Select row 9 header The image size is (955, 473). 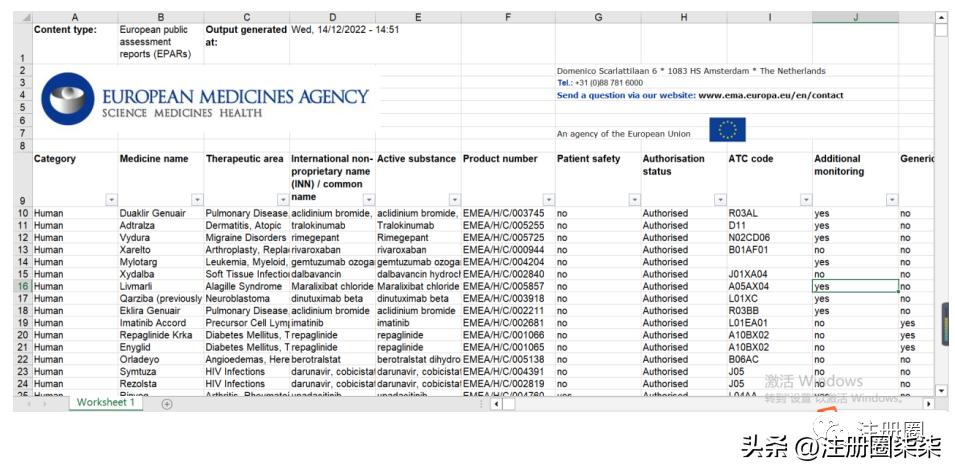pos(23,180)
